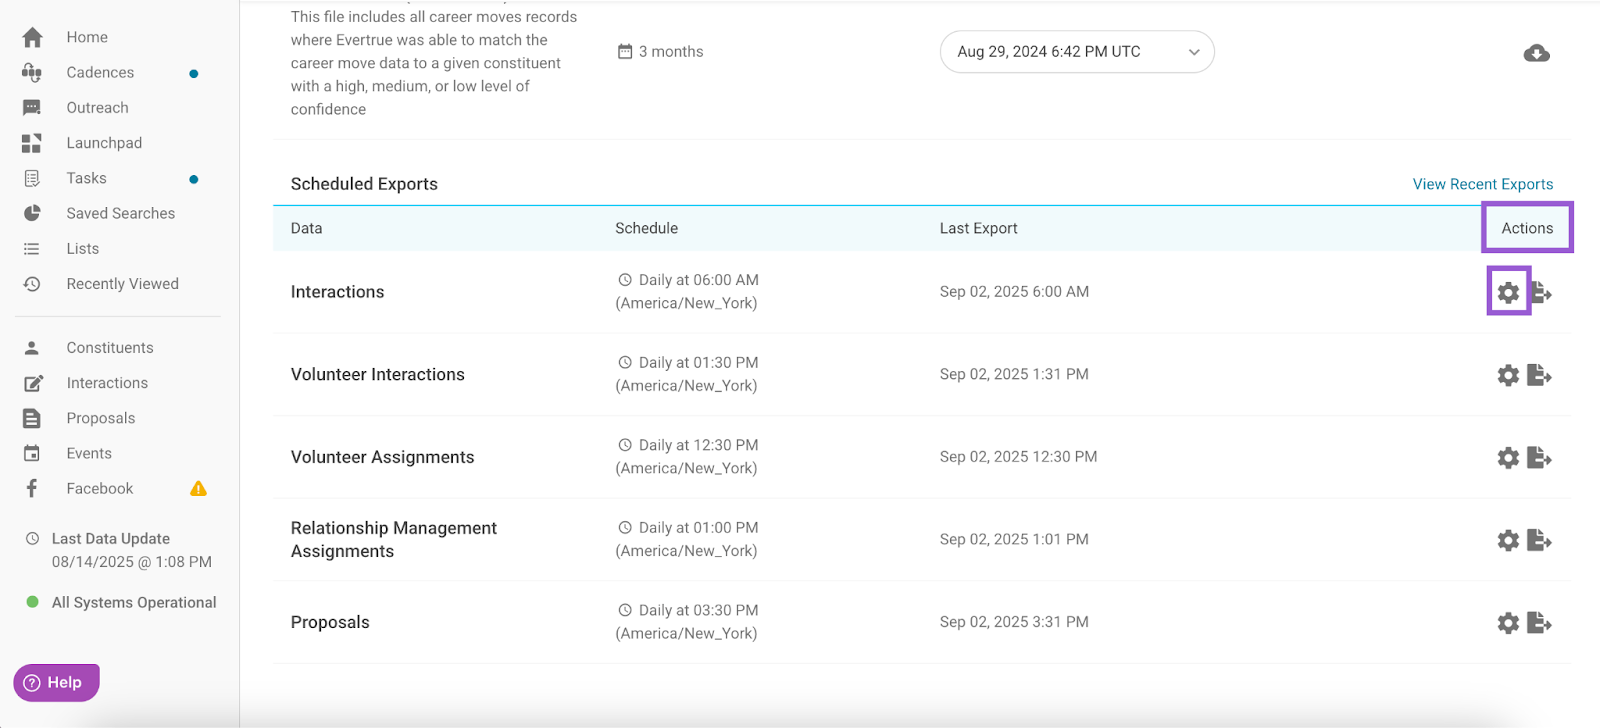Image resolution: width=1600 pixels, height=728 pixels.
Task: Go to Saved Searches in sidebar
Action: pyautogui.click(x=120, y=214)
